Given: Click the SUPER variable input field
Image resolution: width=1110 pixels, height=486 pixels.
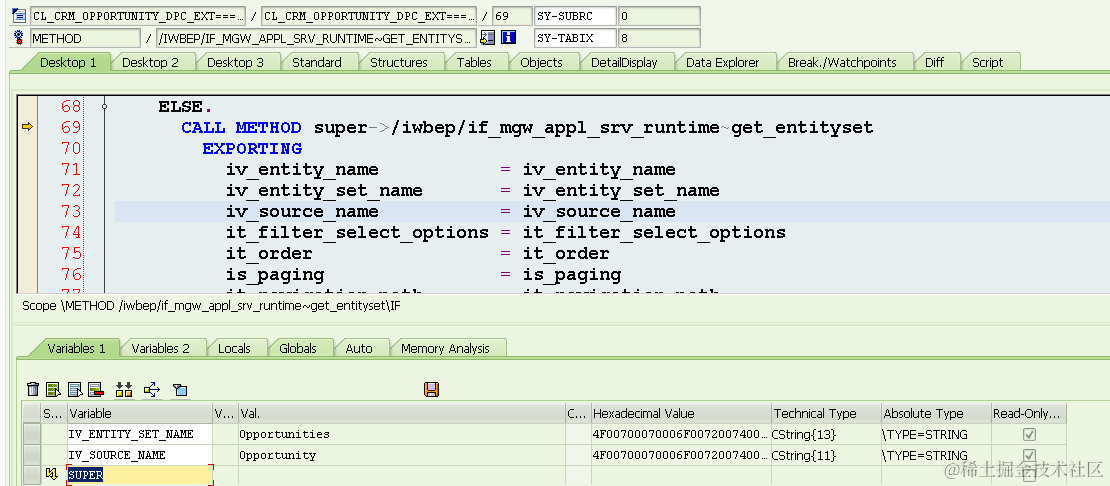Looking at the screenshot, I should tap(140, 475).
